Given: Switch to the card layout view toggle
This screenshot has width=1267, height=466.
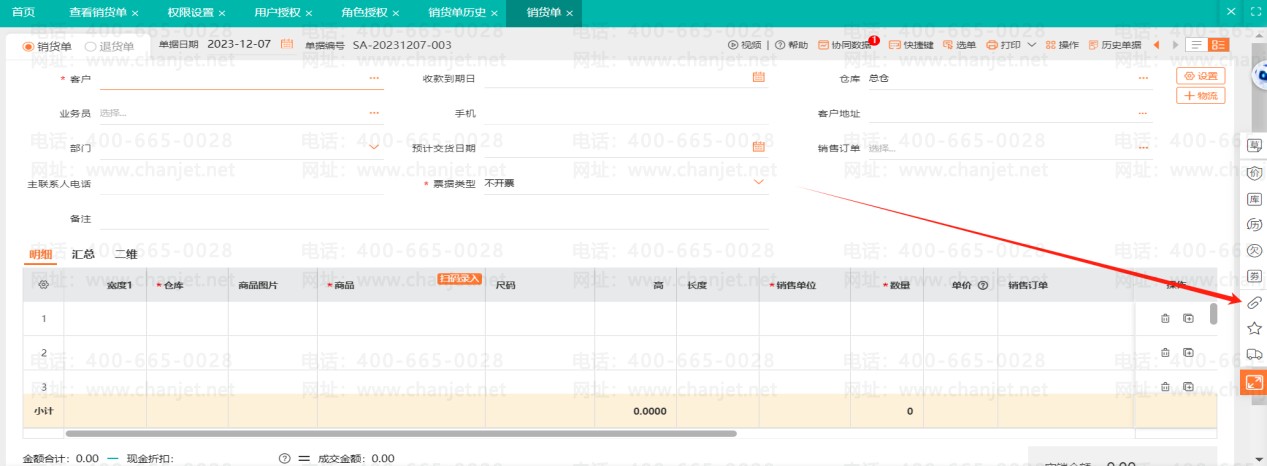Looking at the screenshot, I should coord(1217,45).
